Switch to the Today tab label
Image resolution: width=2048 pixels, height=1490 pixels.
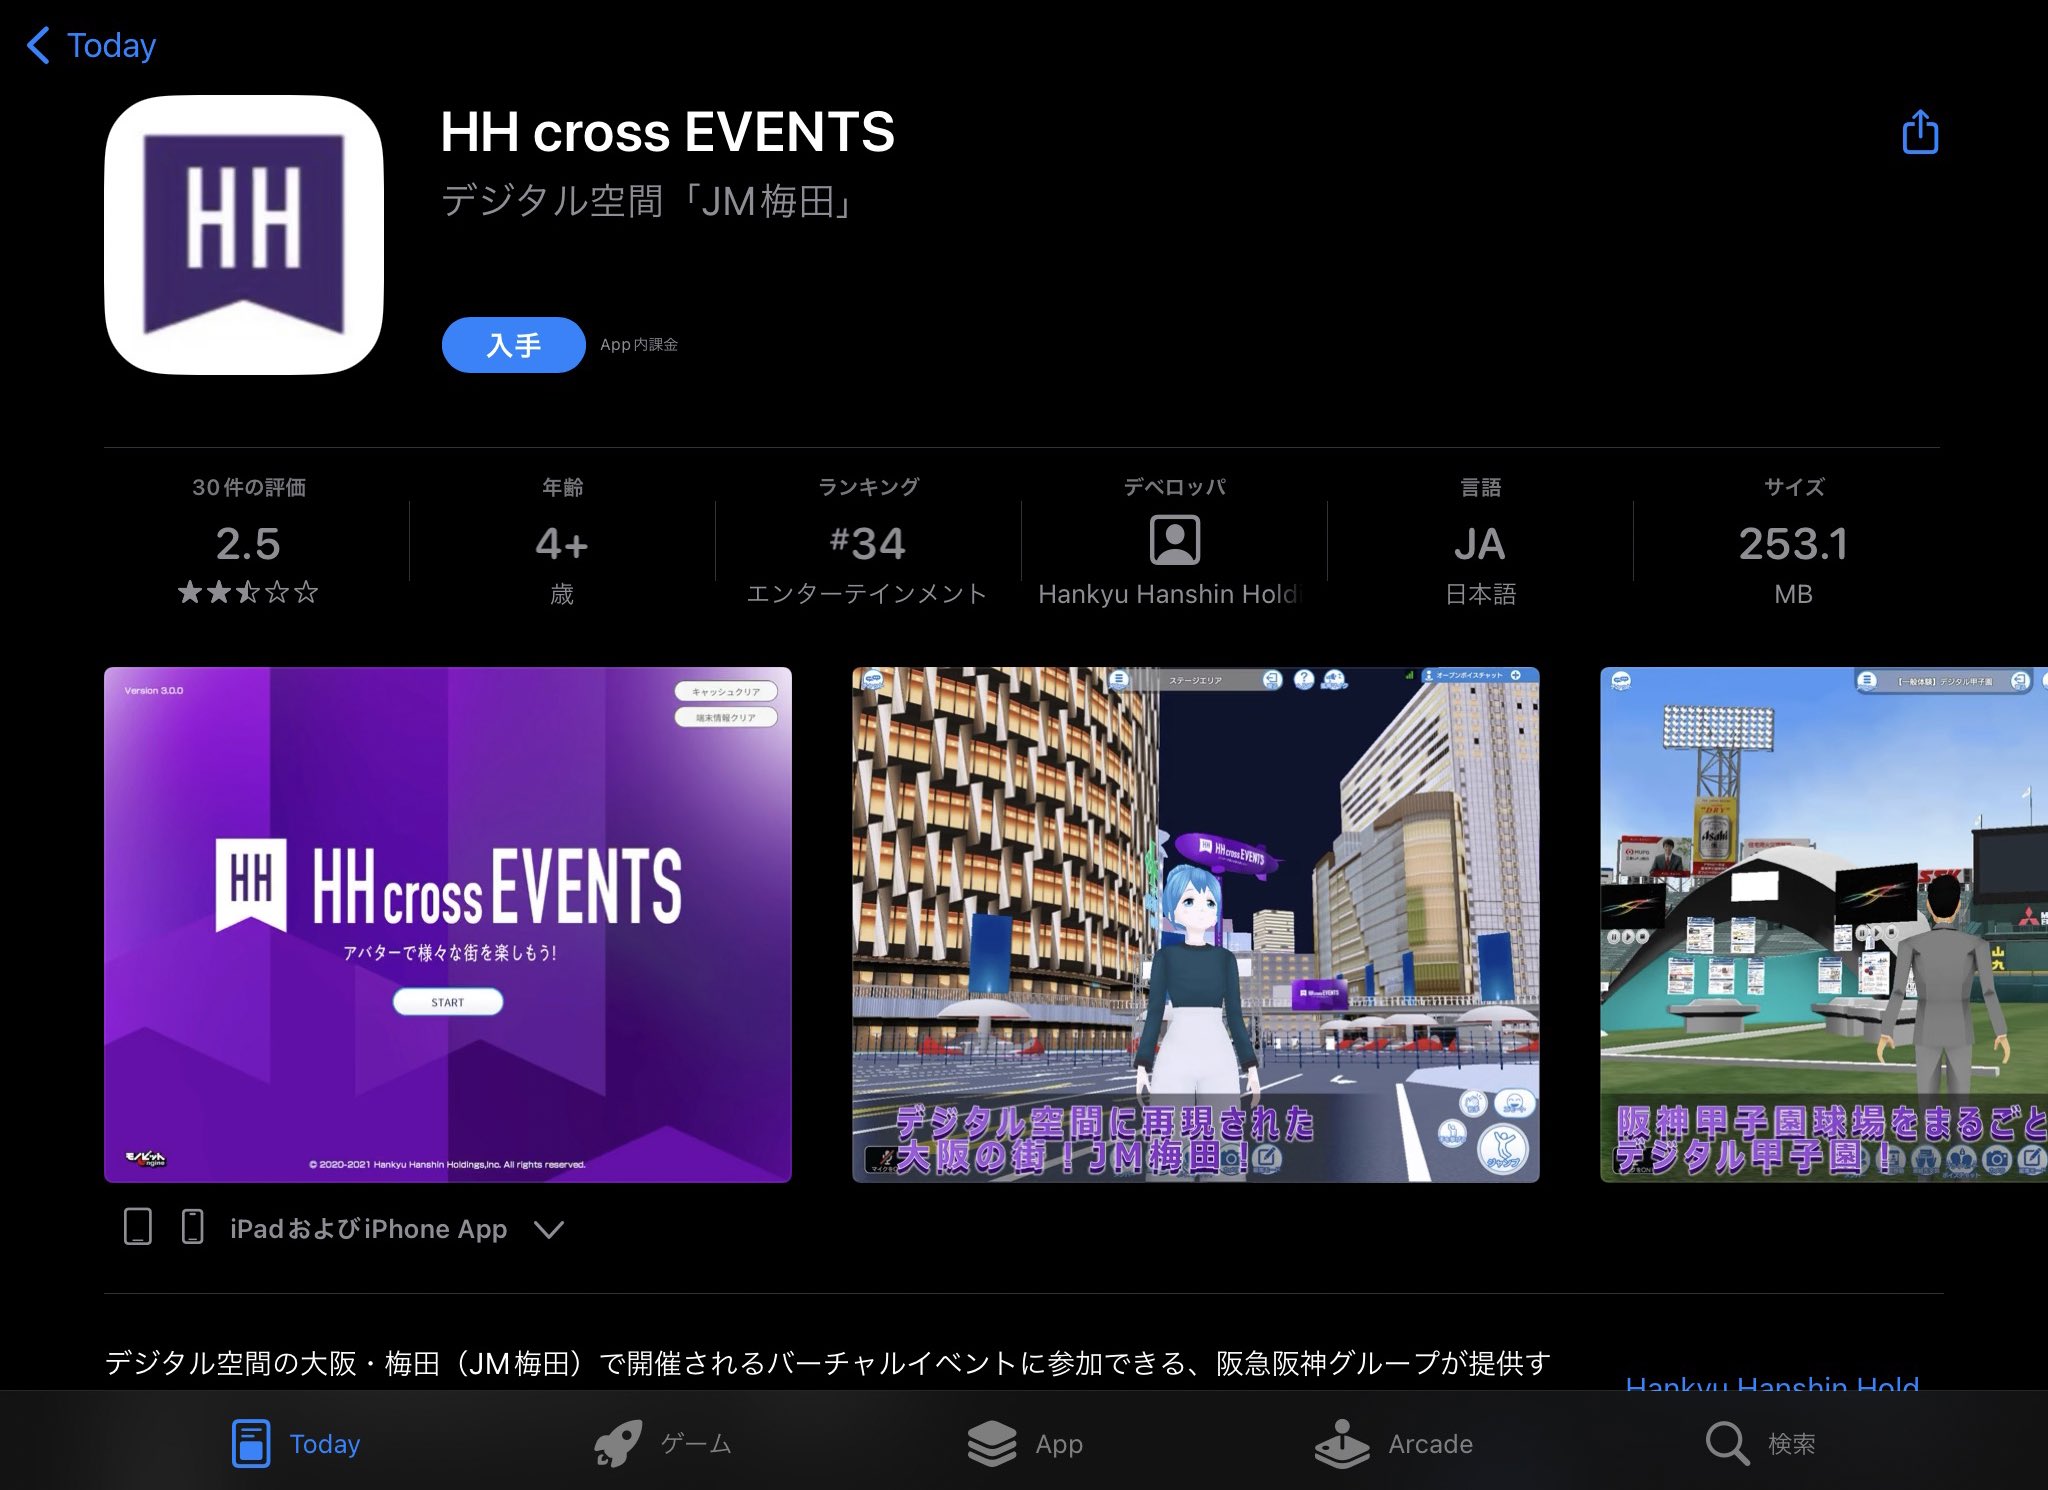pyautogui.click(x=325, y=1444)
